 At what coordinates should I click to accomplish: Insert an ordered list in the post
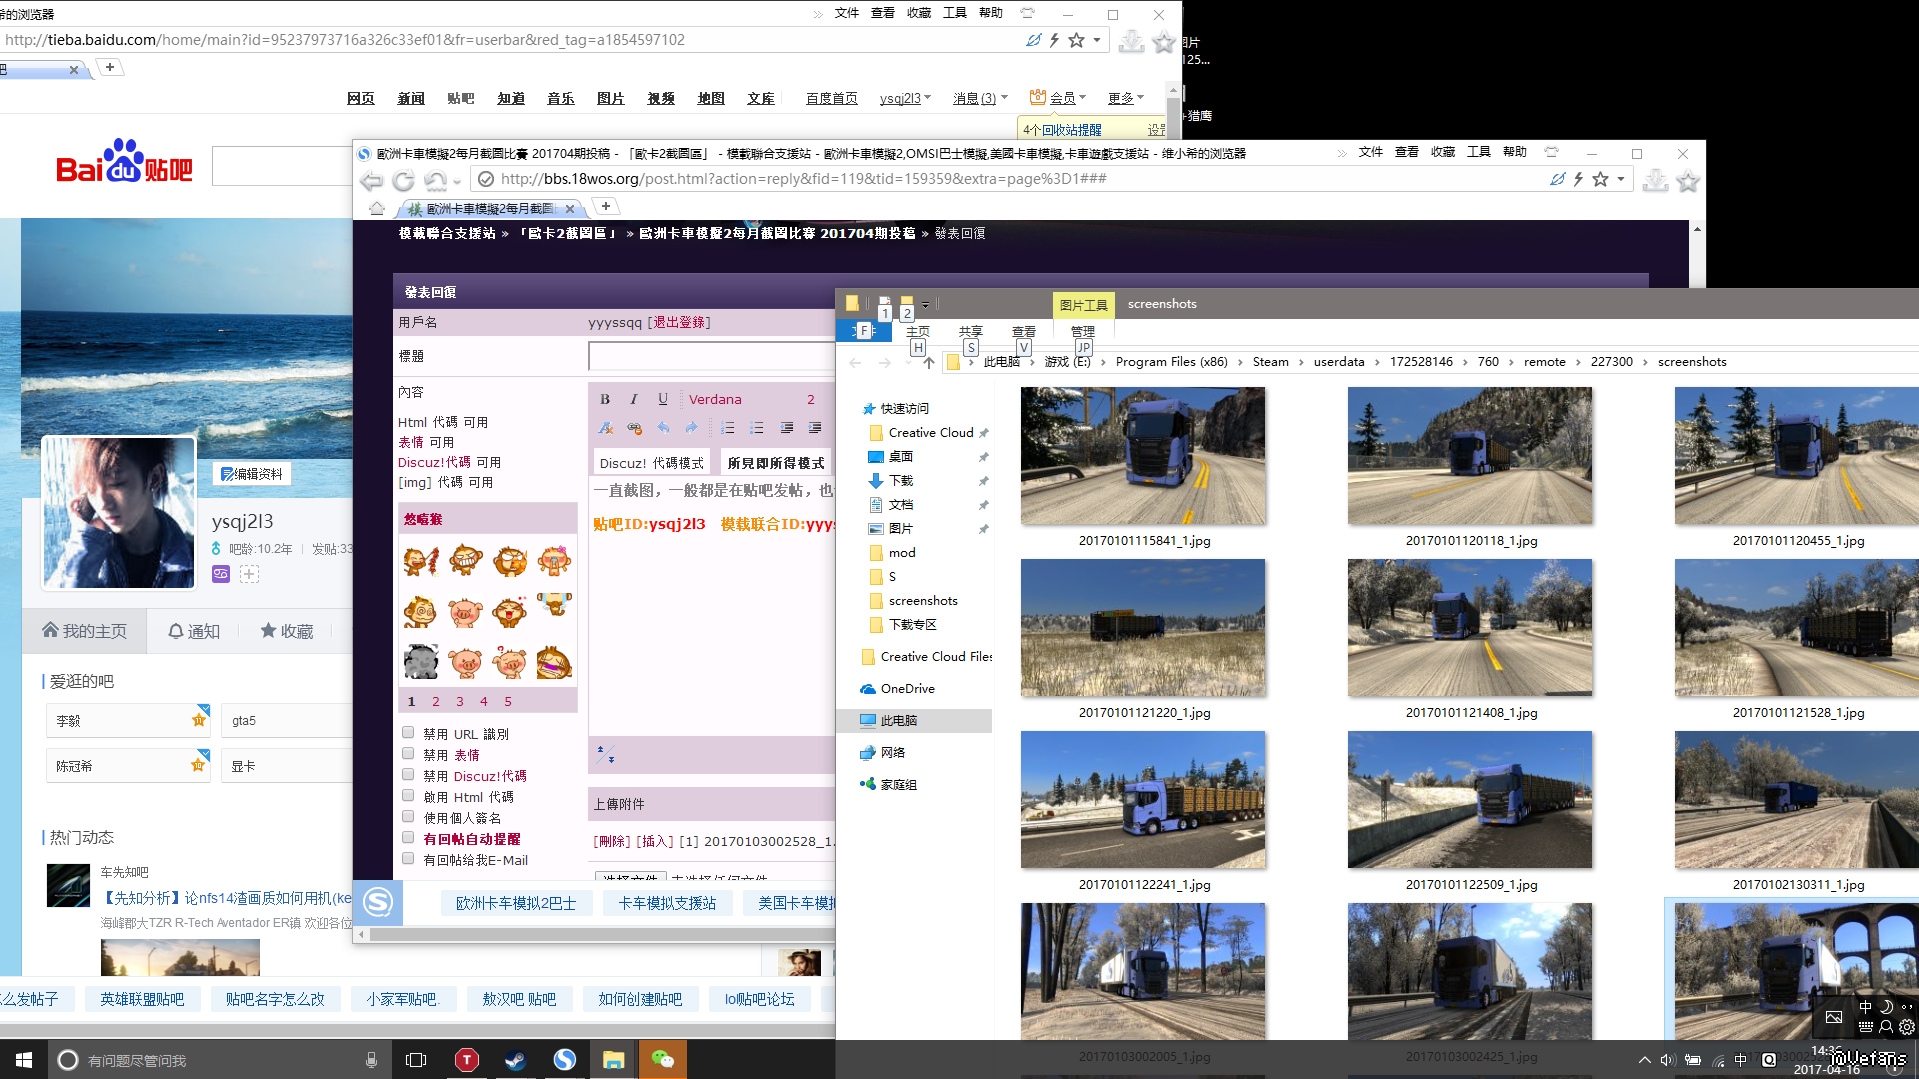point(728,428)
